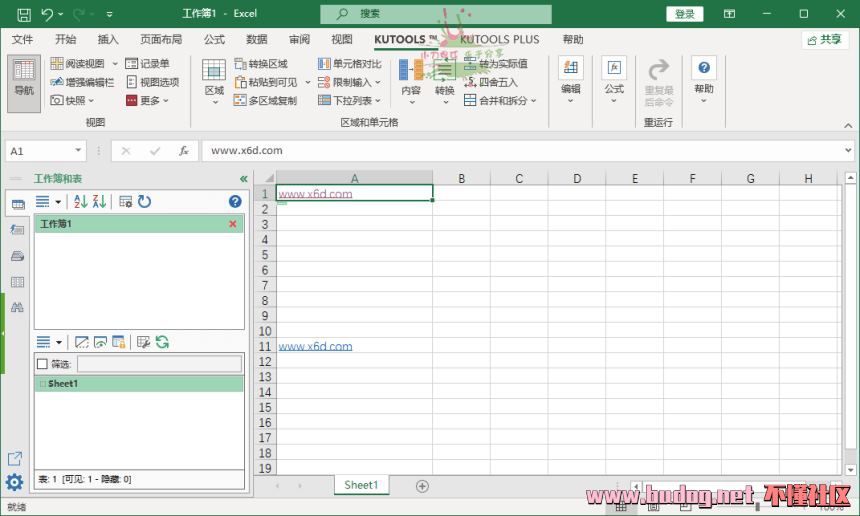Click 单元格对比 compare cells
The height and width of the screenshot is (516, 860).
coord(349,64)
